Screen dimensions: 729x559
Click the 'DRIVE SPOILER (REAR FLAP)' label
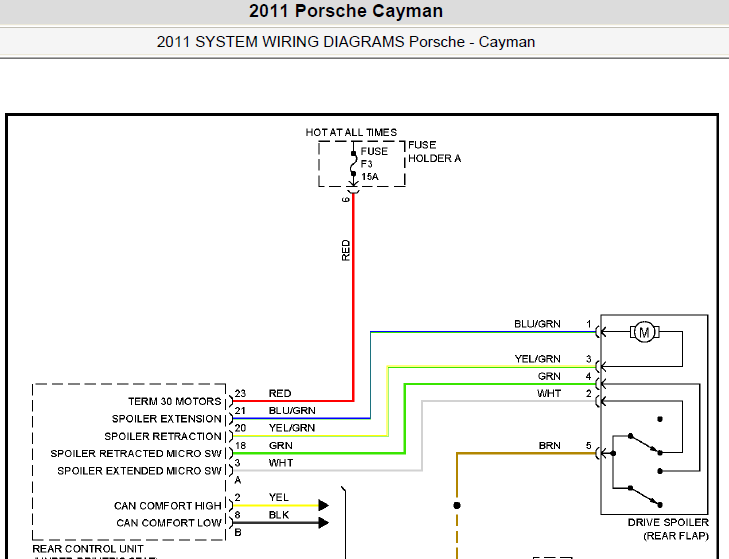point(668,529)
